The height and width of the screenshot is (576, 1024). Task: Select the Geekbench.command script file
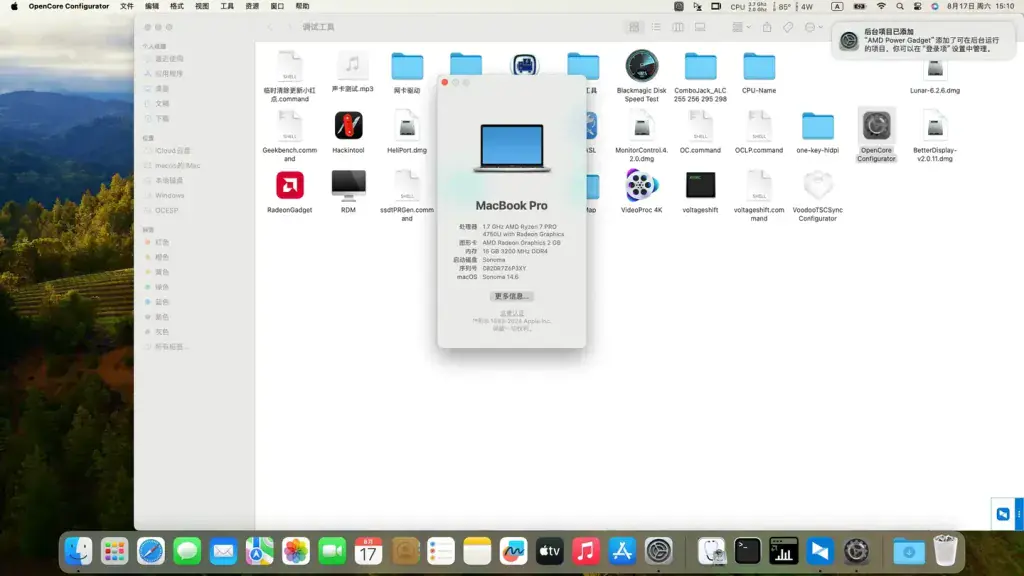click(x=289, y=125)
